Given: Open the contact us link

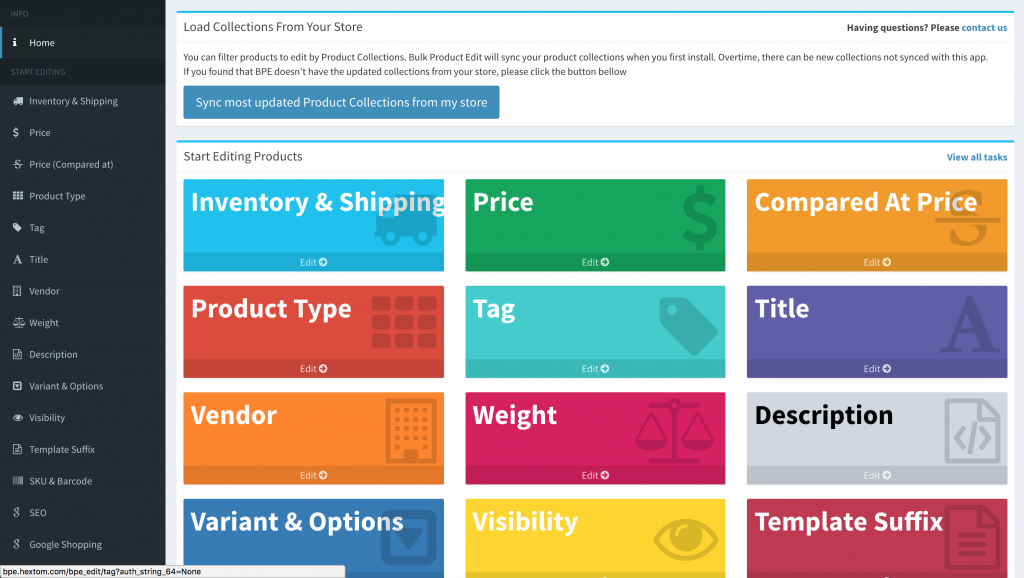Looking at the screenshot, I should click(984, 27).
